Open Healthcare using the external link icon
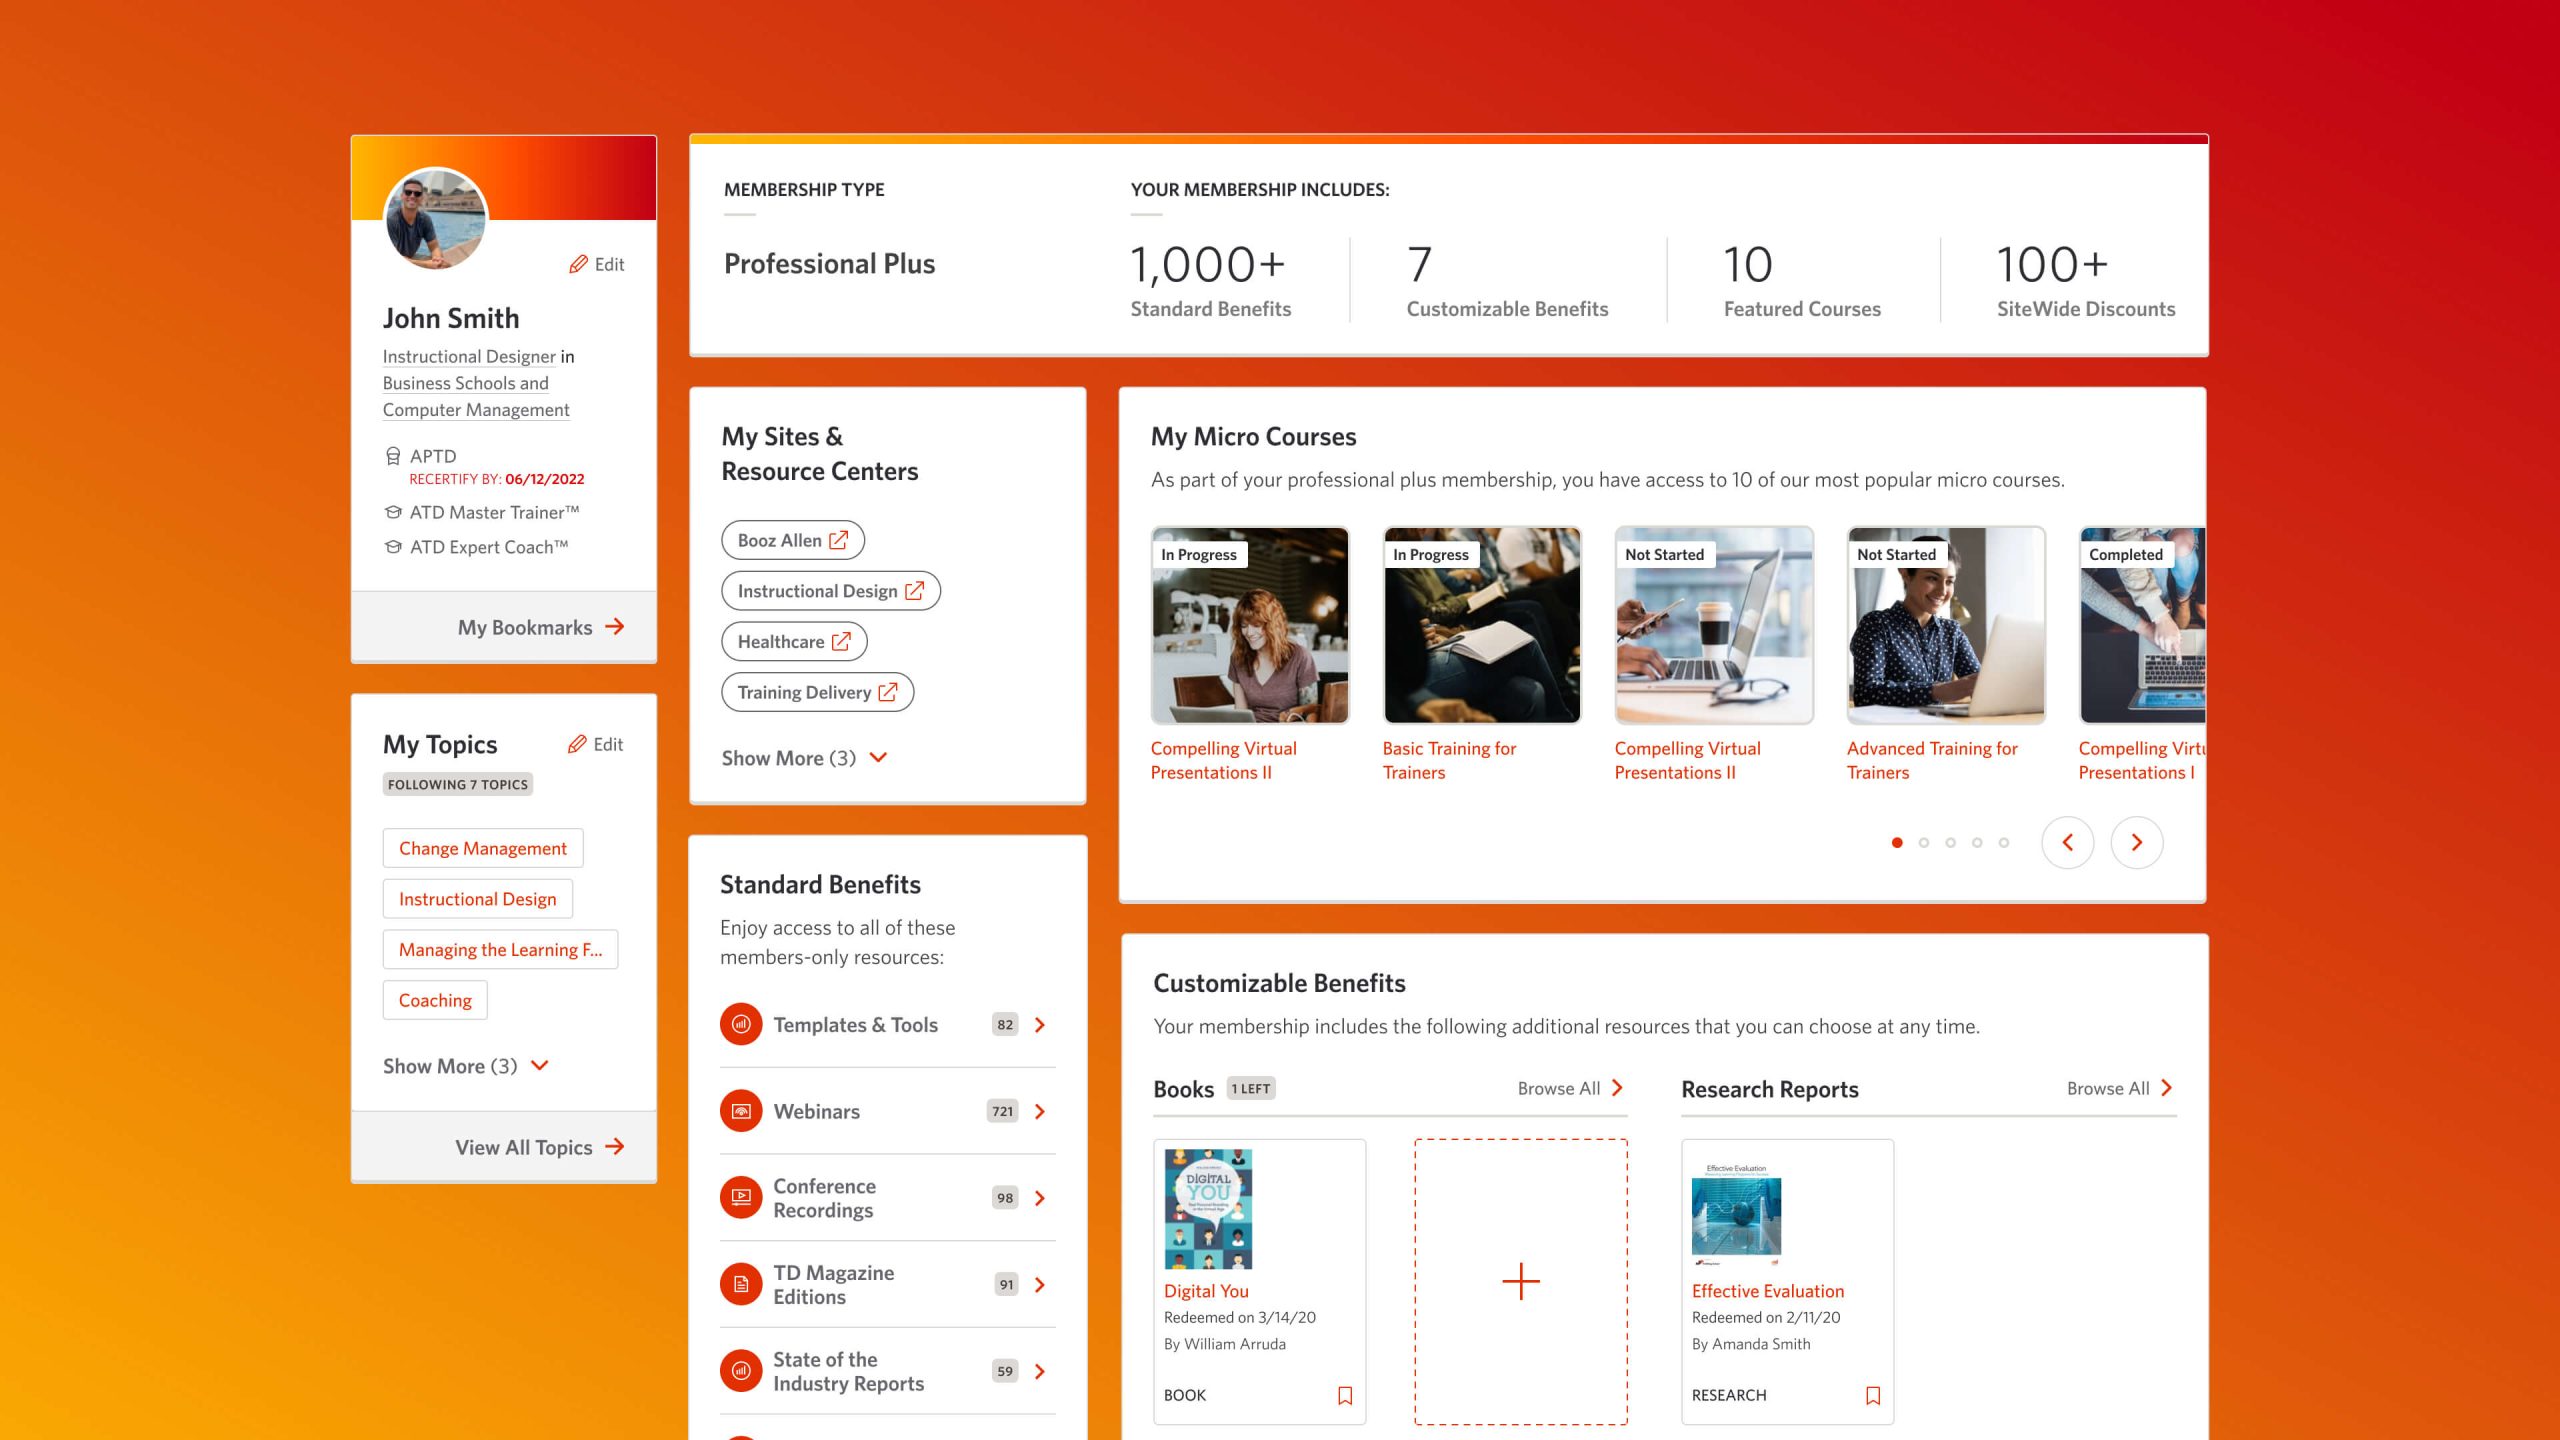 (x=840, y=641)
